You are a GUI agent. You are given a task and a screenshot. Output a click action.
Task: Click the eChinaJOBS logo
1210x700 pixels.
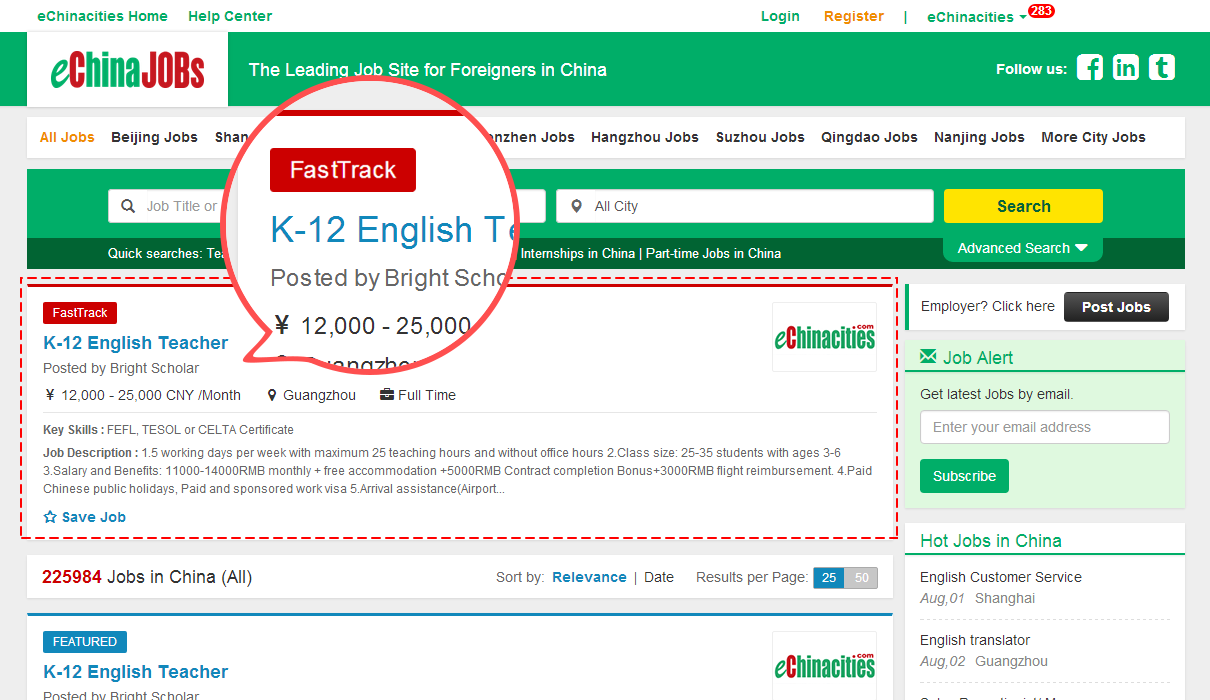point(127,70)
